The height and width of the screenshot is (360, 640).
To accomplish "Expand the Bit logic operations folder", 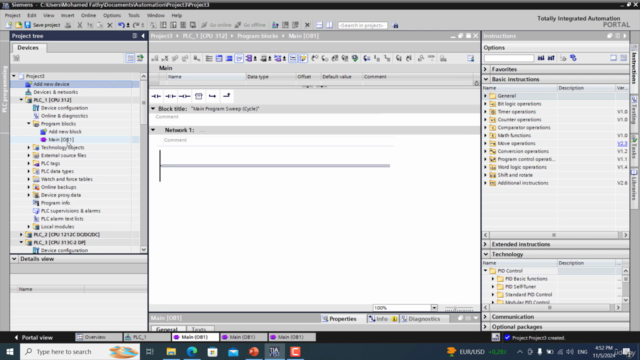I will [x=486, y=104].
